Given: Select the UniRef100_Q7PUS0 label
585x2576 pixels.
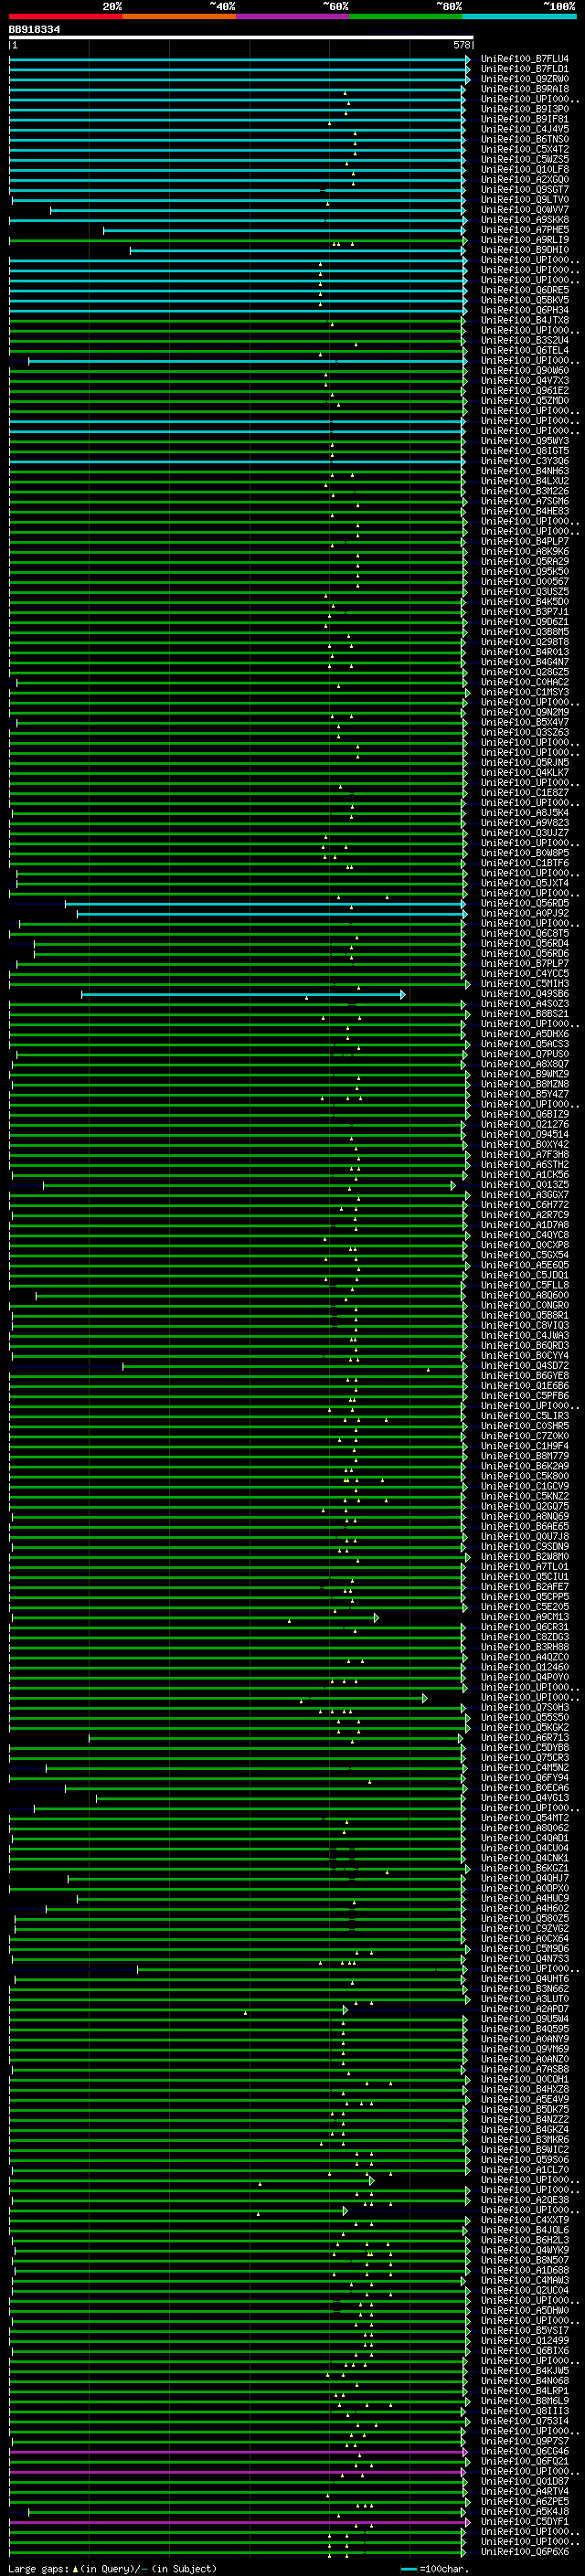Looking at the screenshot, I should click(x=525, y=1054).
